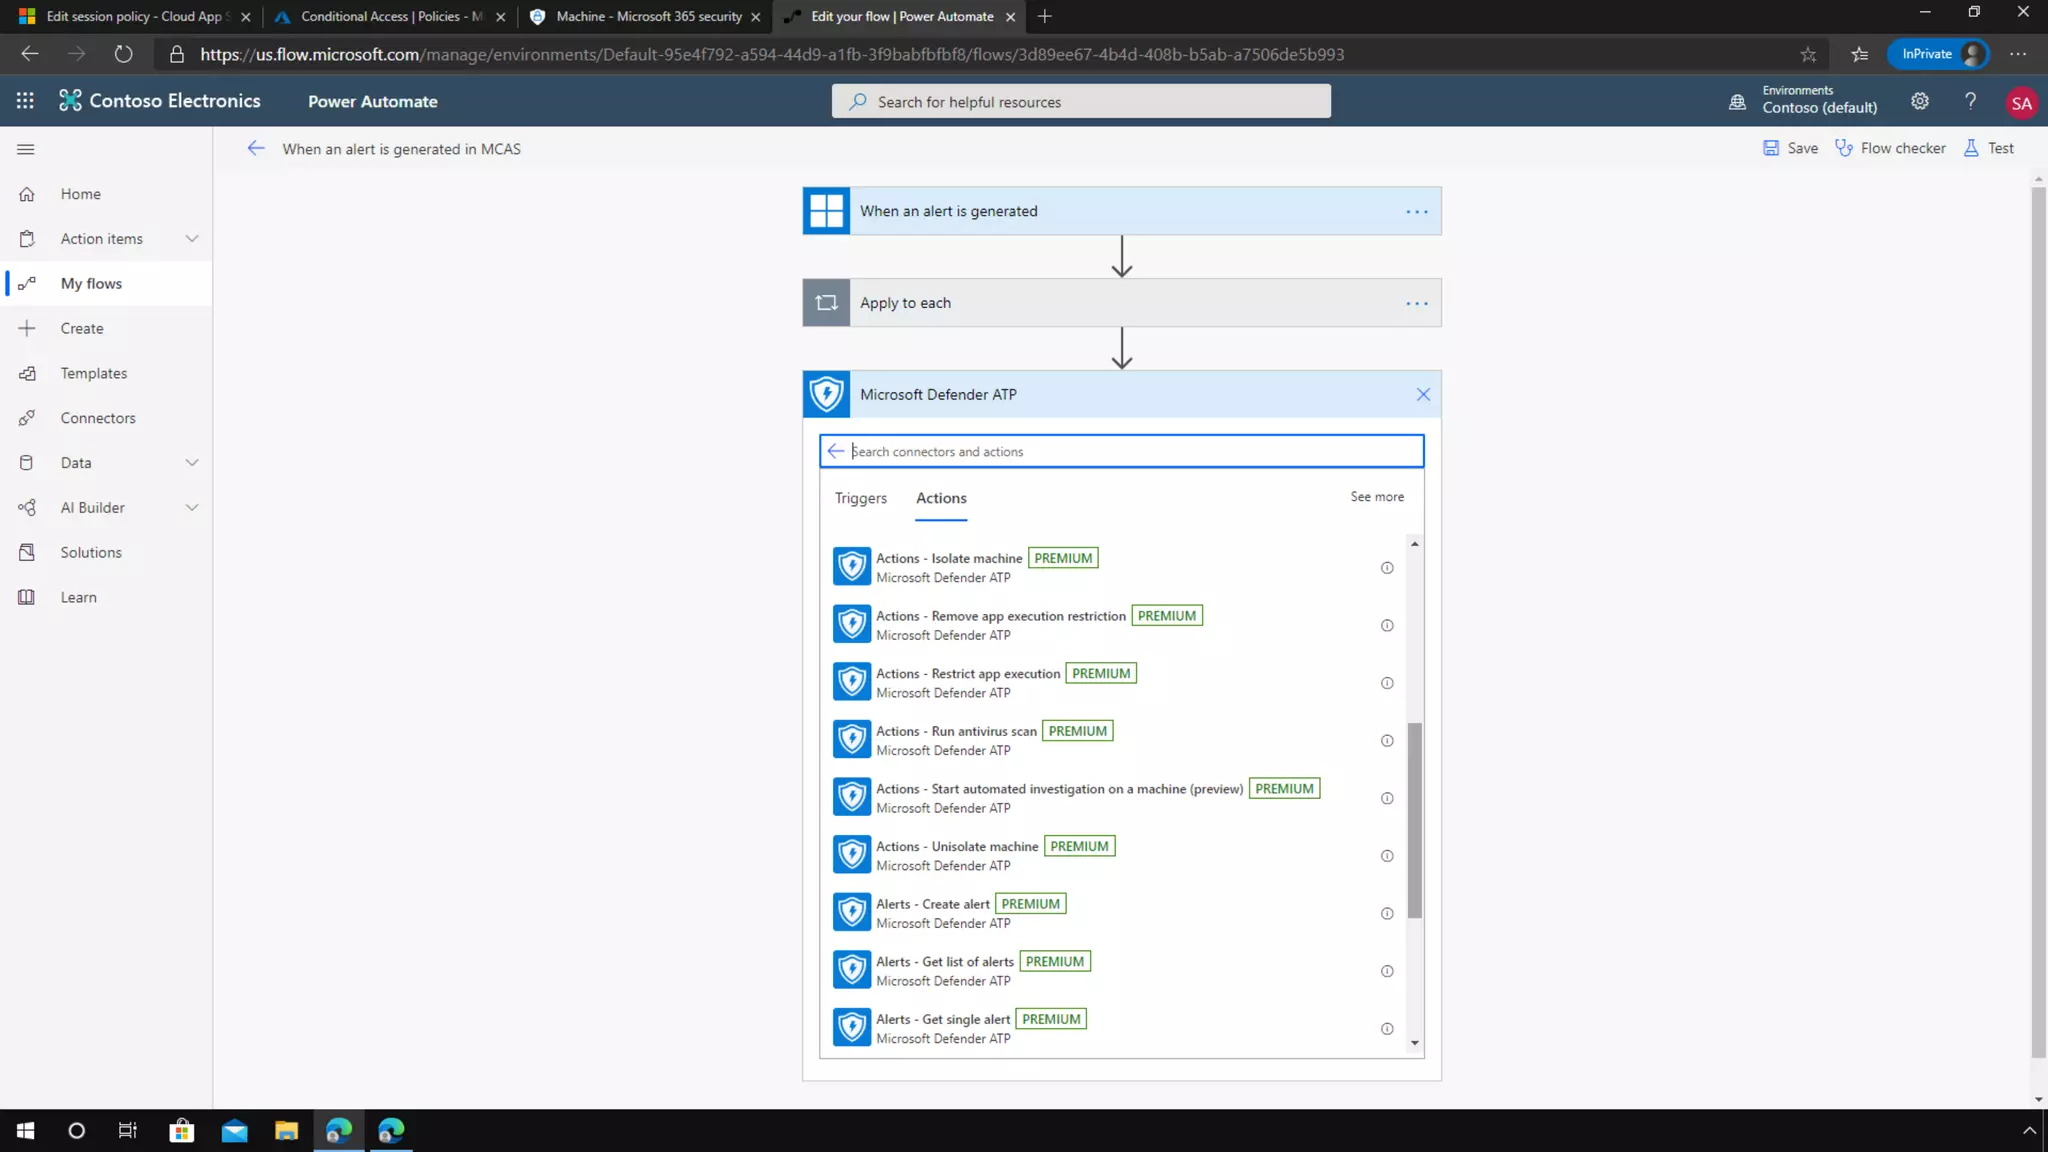This screenshot has height=1152, width=2048.
Task: Open the app launcher waffle icon
Action: pos(25,101)
